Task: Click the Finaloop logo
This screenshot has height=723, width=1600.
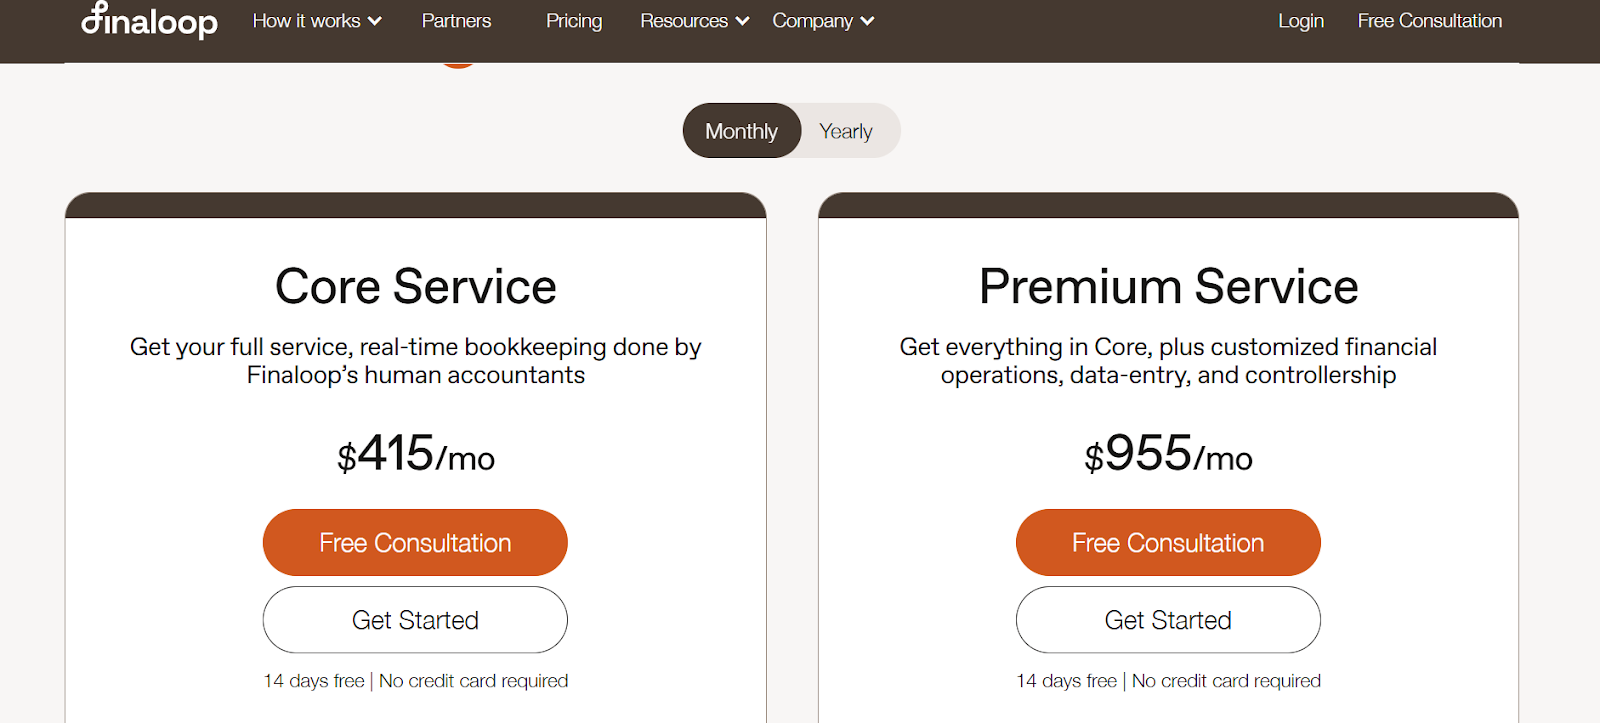Action: click(x=149, y=21)
